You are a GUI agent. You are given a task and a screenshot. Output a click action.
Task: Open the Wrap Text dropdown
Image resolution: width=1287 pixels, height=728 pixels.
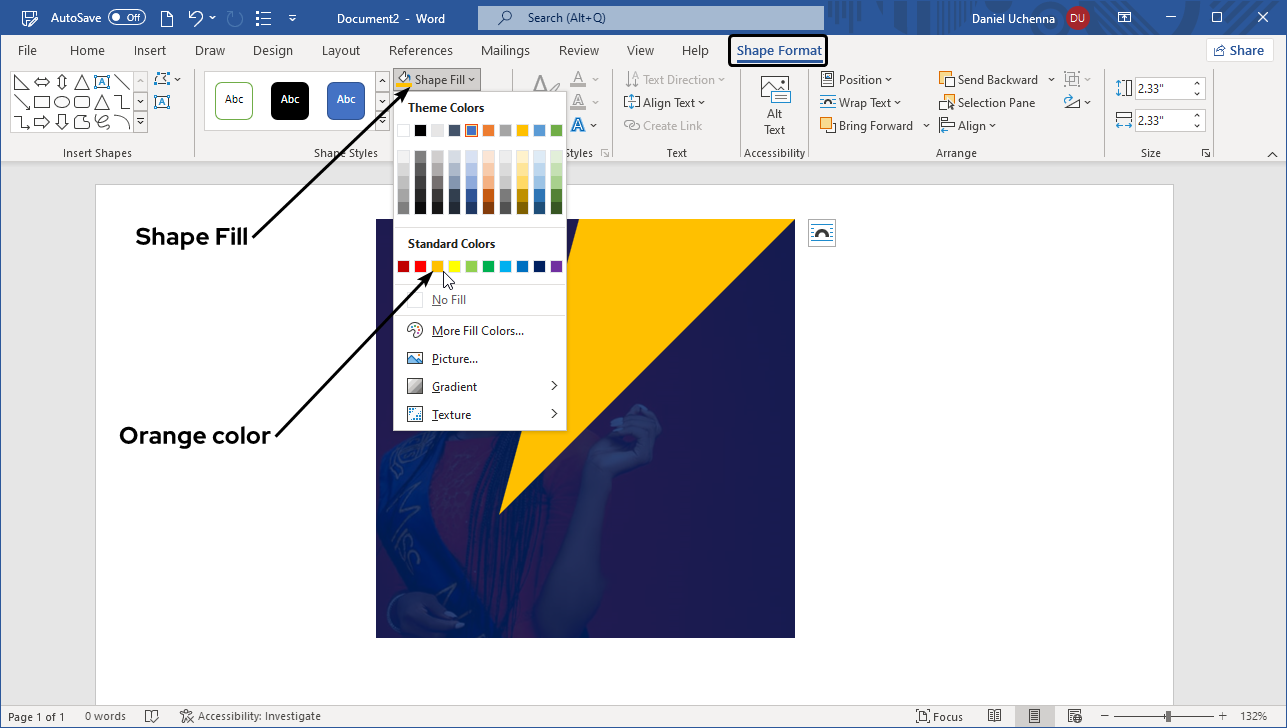pos(860,103)
